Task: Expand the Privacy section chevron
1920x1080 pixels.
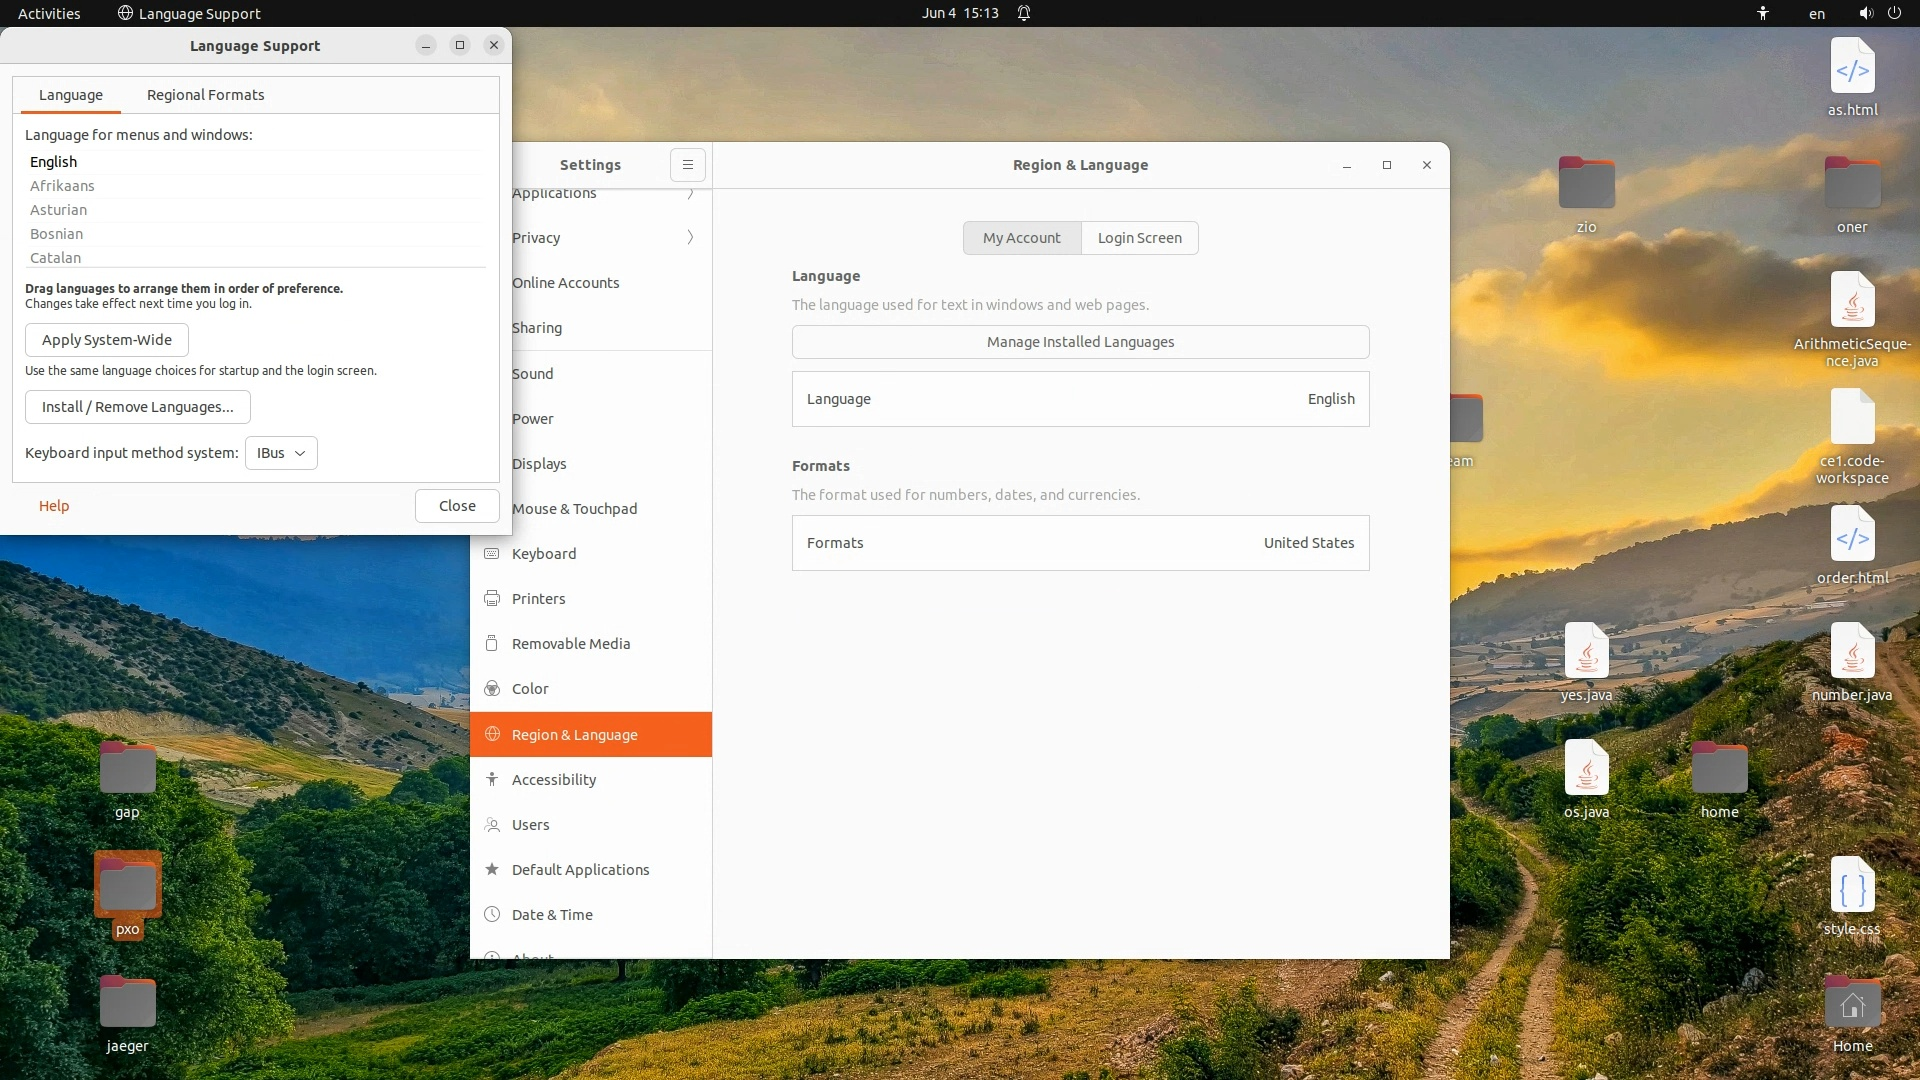Action: (x=690, y=237)
